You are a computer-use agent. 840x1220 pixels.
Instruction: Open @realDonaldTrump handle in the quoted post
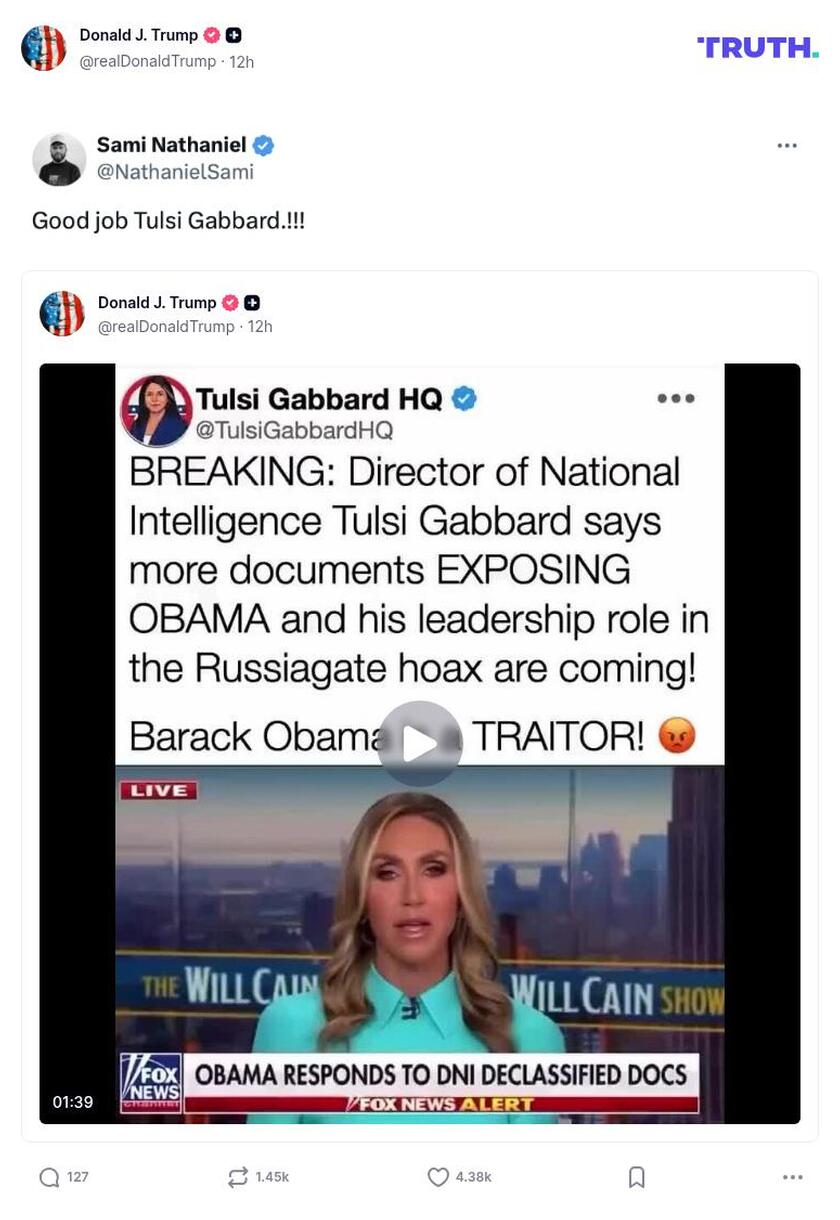point(166,327)
